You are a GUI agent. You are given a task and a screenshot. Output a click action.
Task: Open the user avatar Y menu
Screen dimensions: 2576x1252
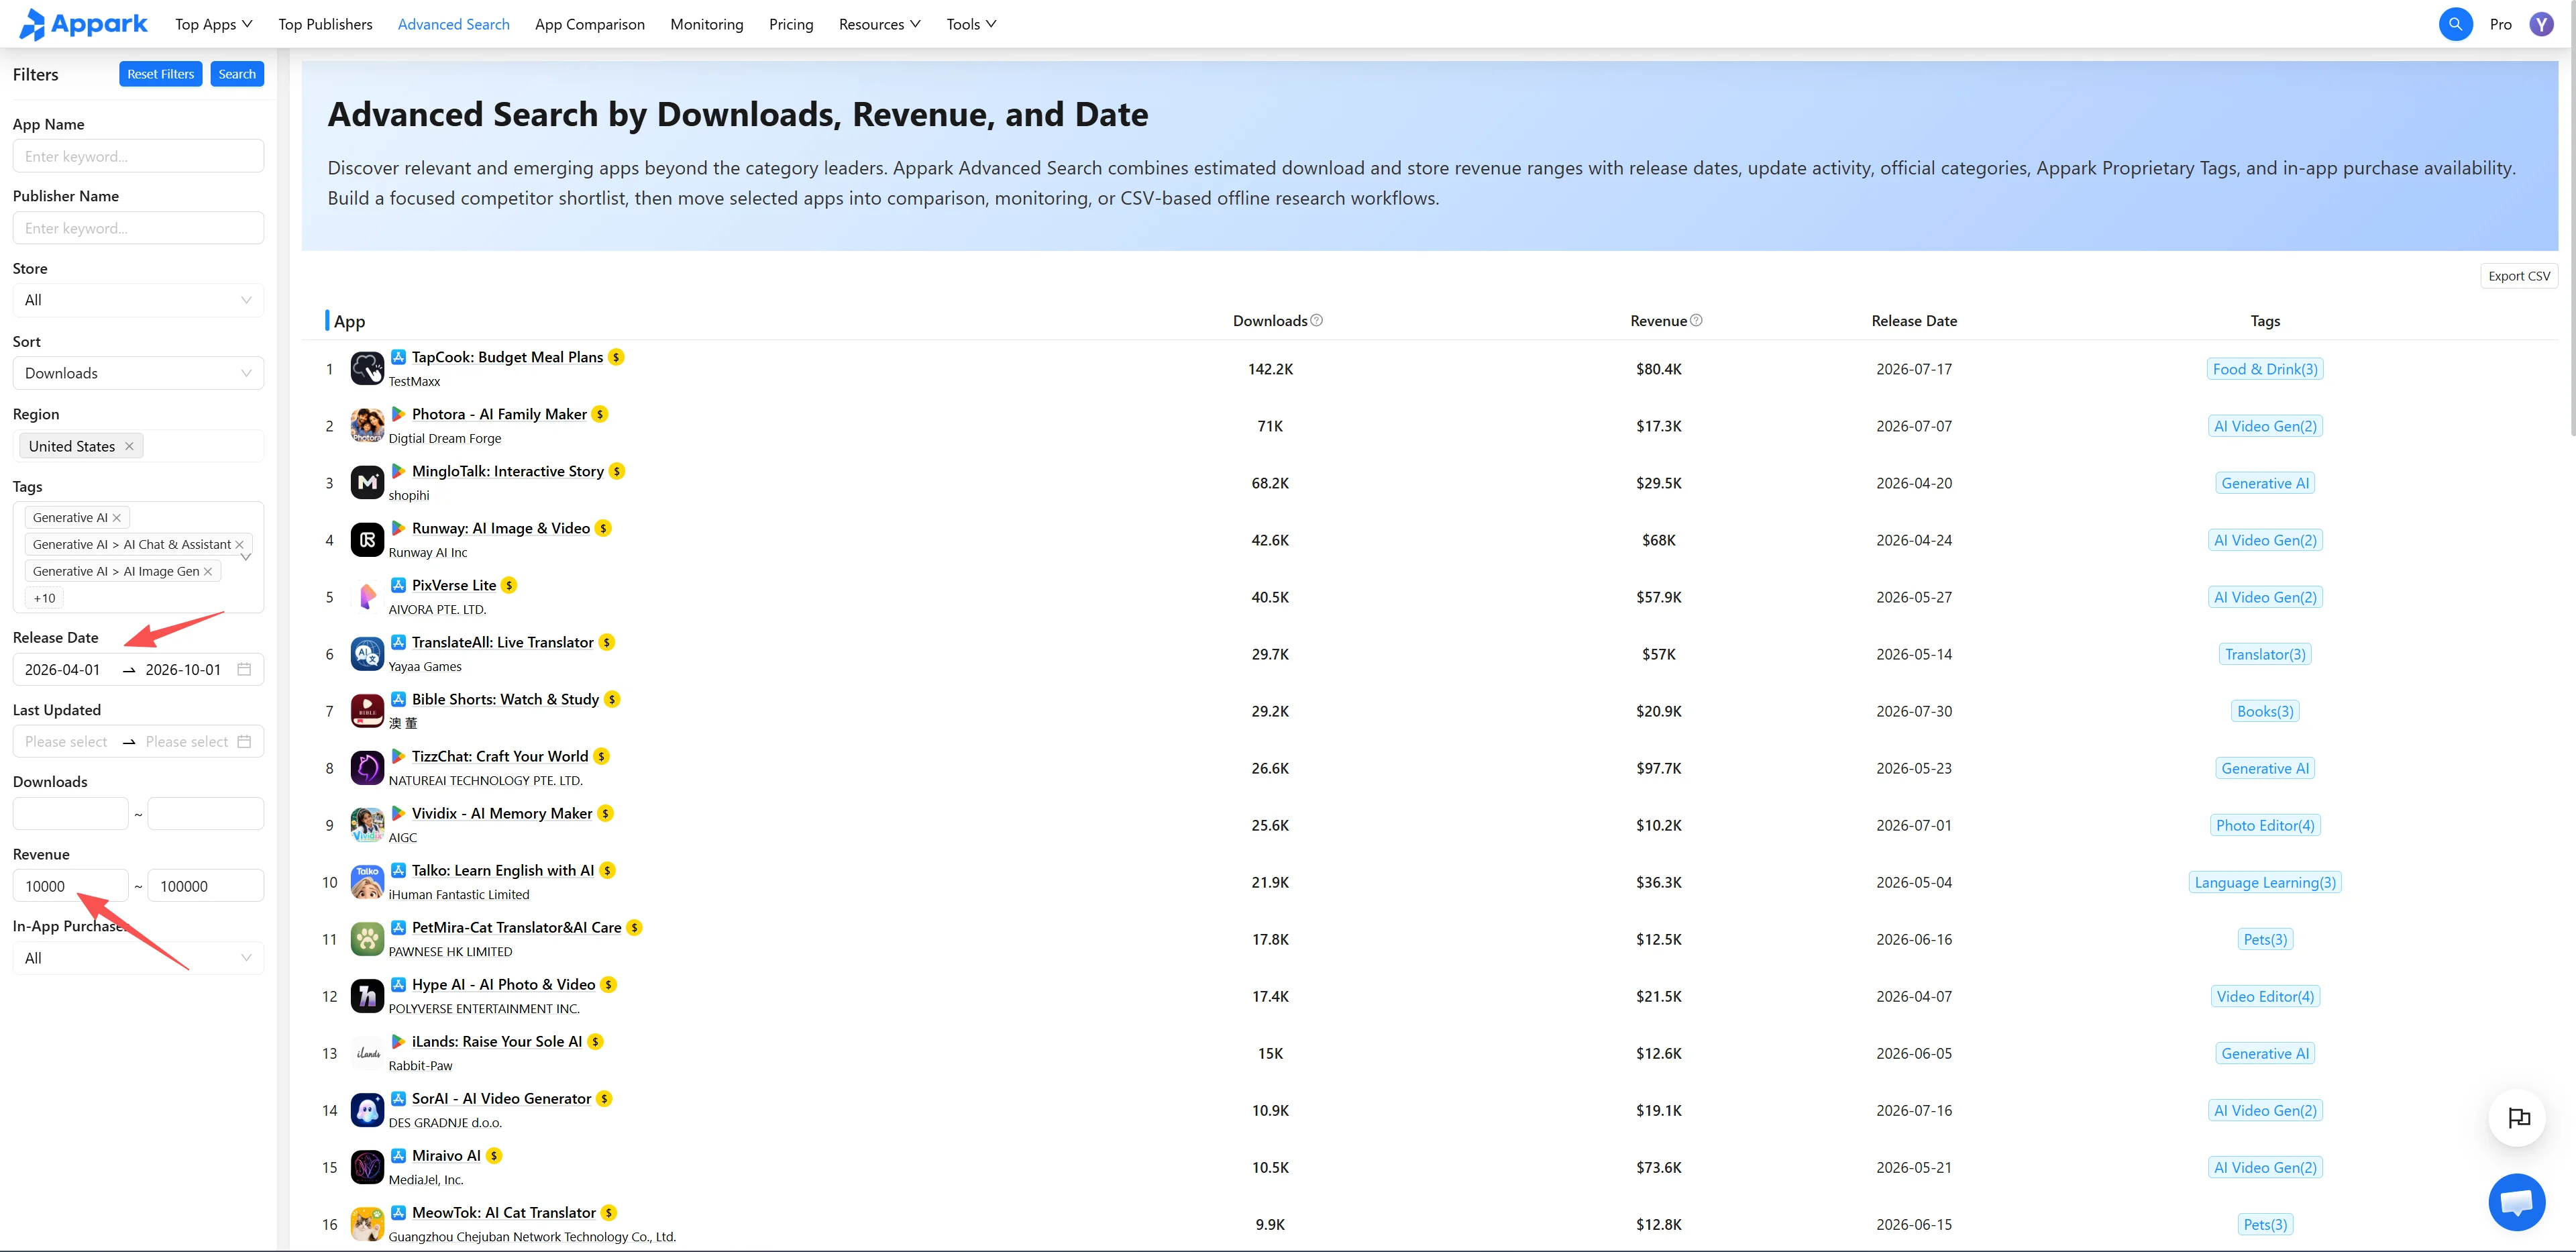pyautogui.click(x=2541, y=24)
